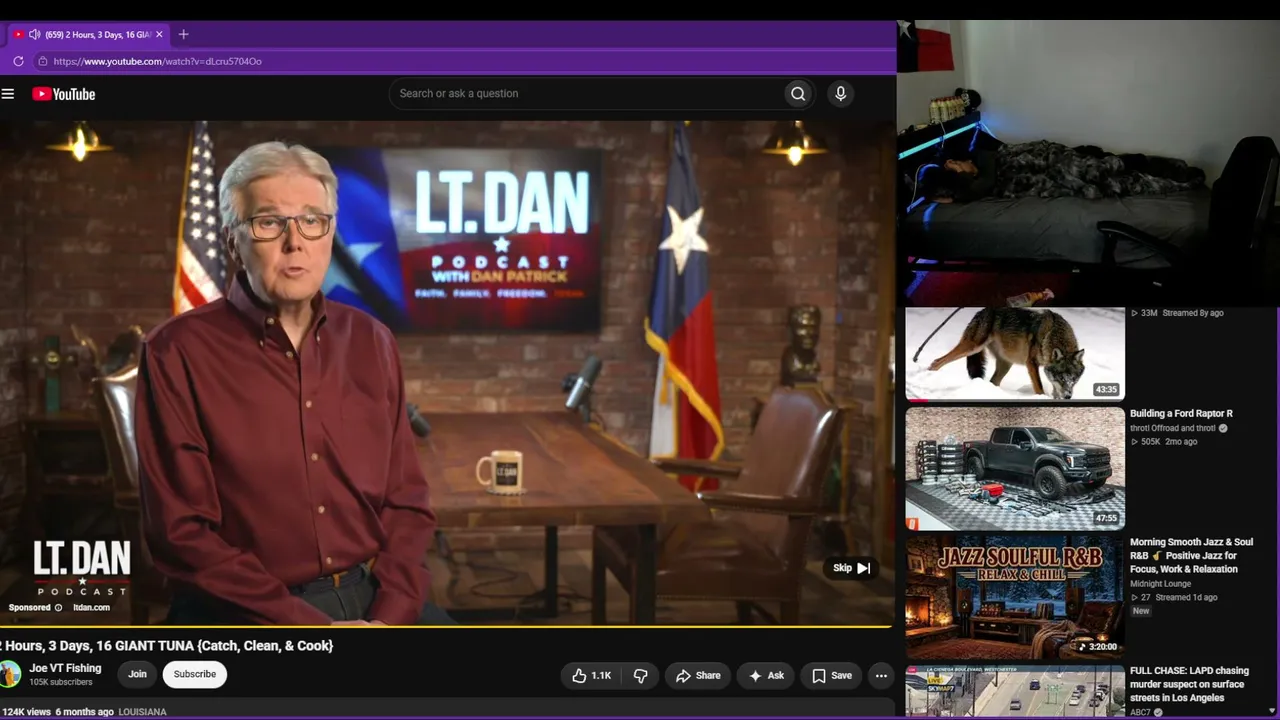Subscribe to Joe VT Fishing

point(195,674)
